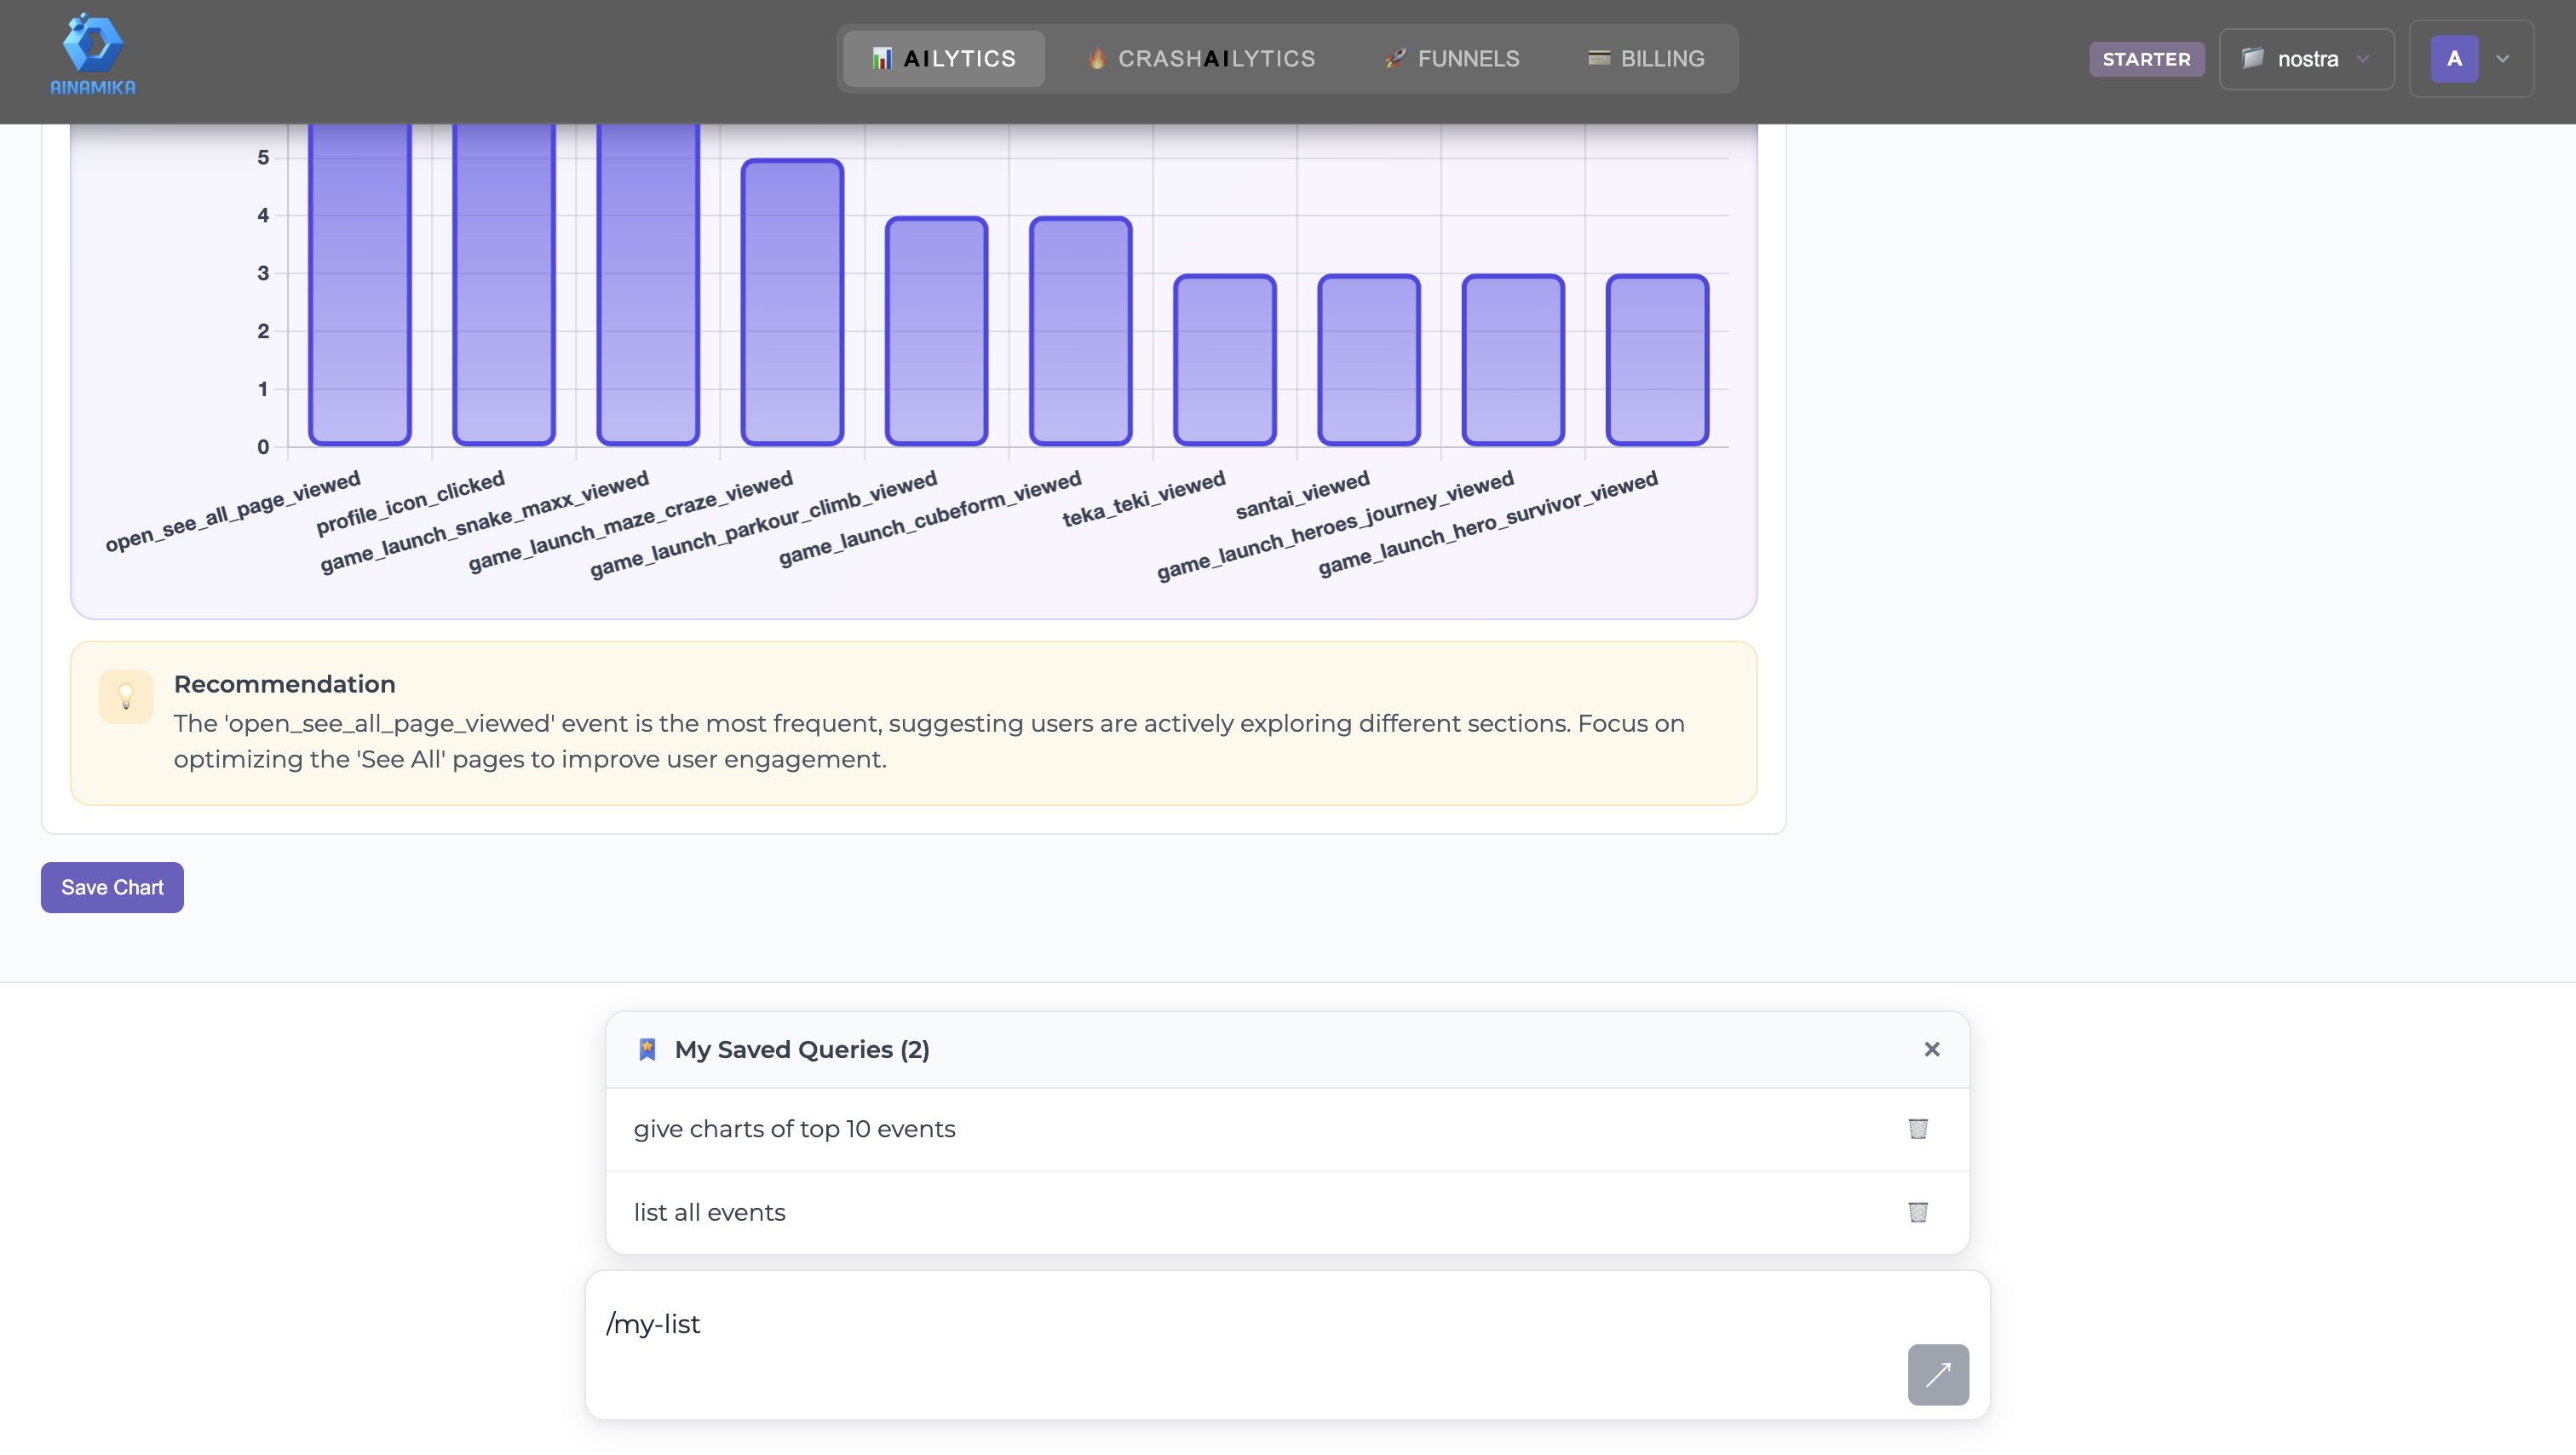The height and width of the screenshot is (1455, 2576).
Task: Expand the folder chevron next to nostra
Action: point(2364,59)
